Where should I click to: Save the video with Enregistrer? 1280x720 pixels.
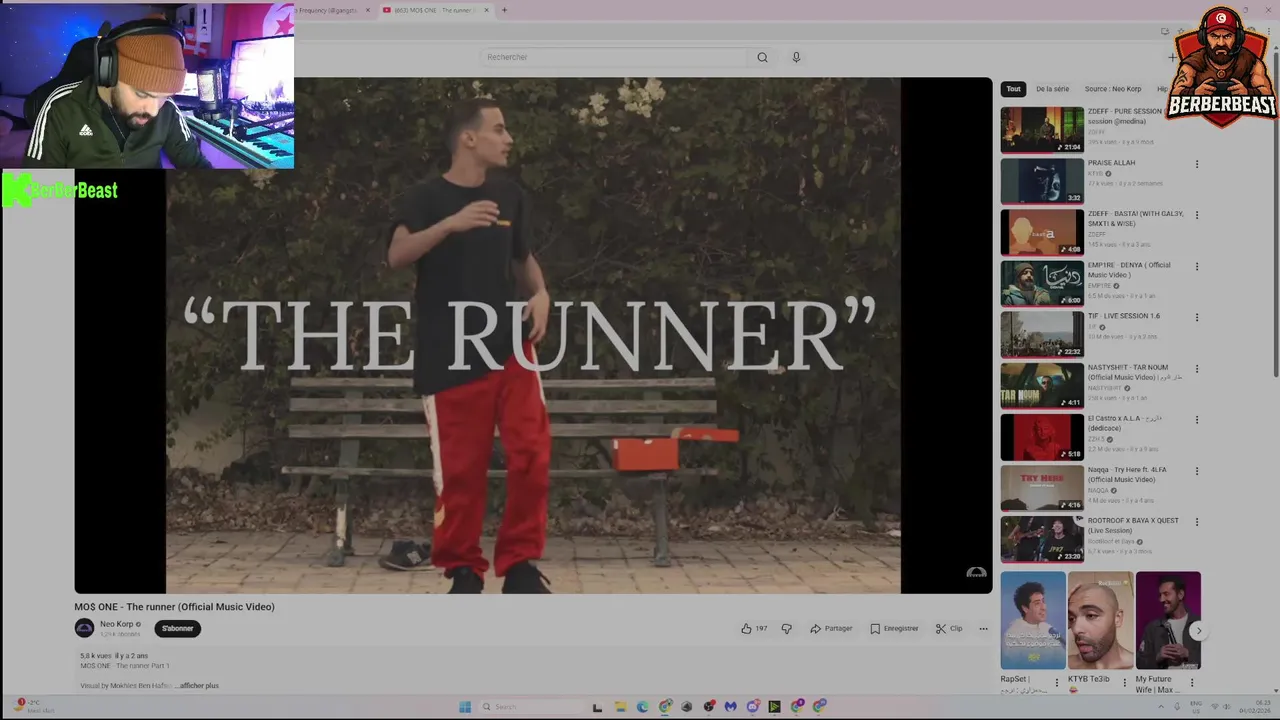click(894, 628)
